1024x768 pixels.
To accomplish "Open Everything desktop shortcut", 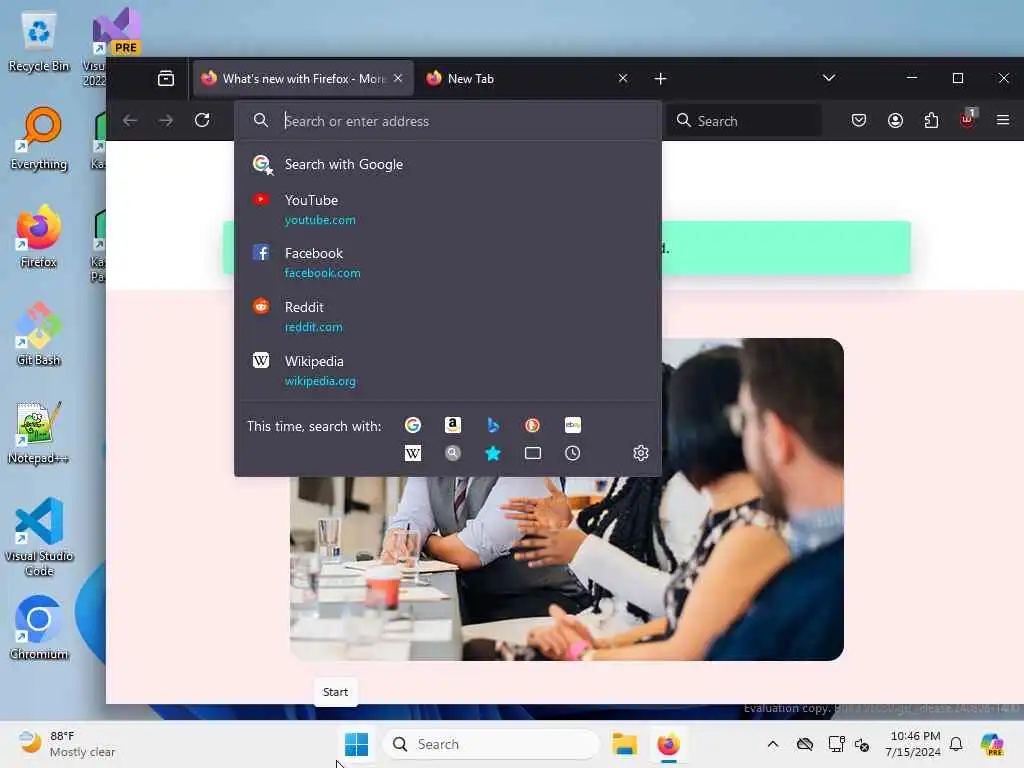I will click(x=39, y=139).
